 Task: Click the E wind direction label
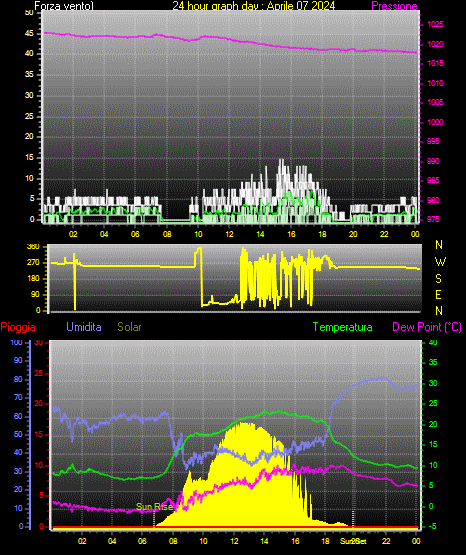point(439,294)
